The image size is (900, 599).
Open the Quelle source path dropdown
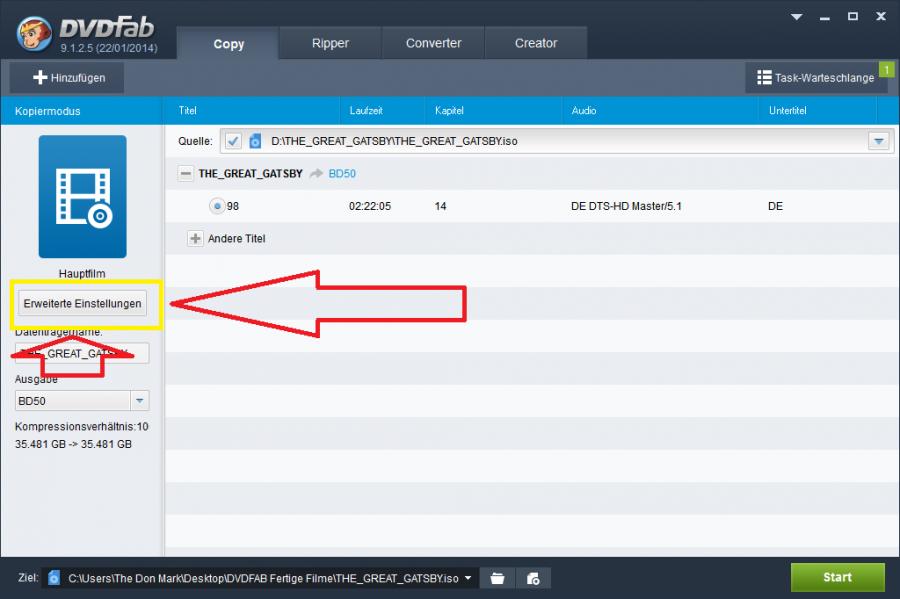point(879,141)
